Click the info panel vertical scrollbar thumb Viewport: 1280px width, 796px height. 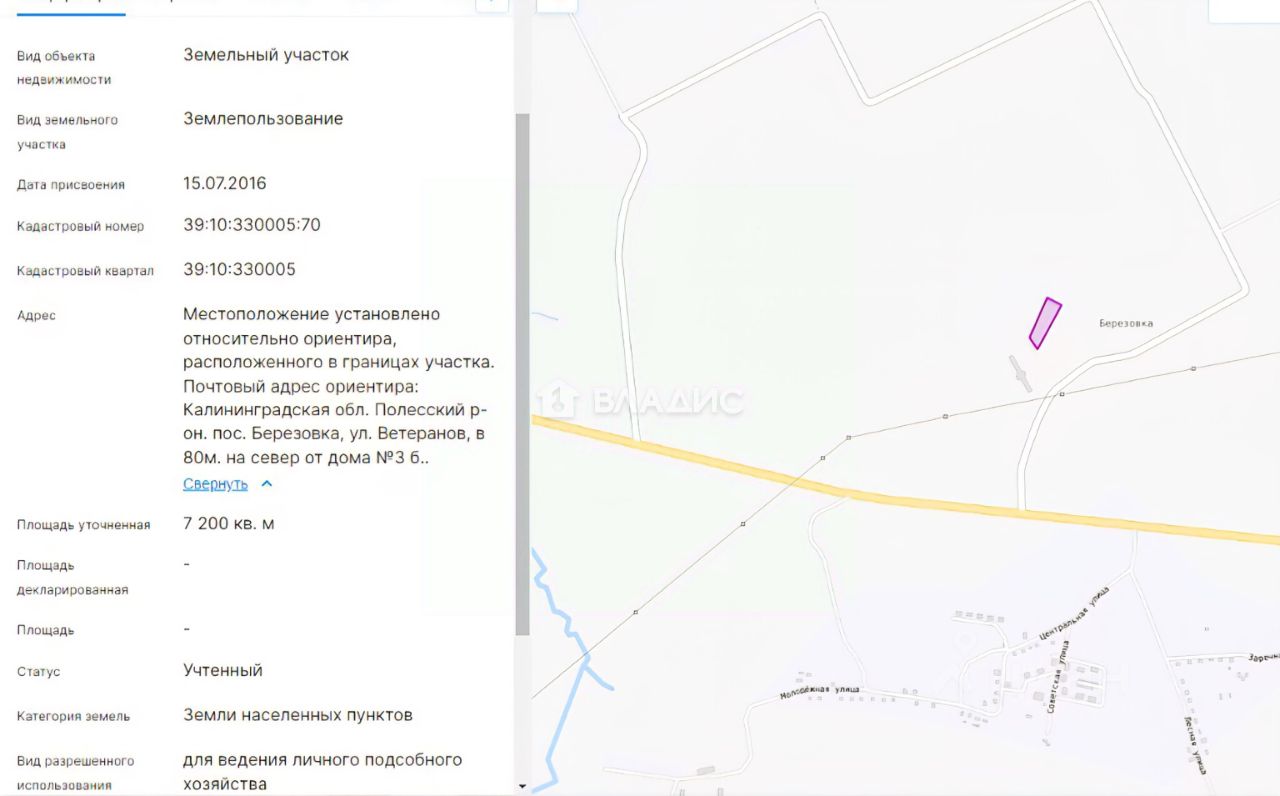pyautogui.click(x=522, y=374)
